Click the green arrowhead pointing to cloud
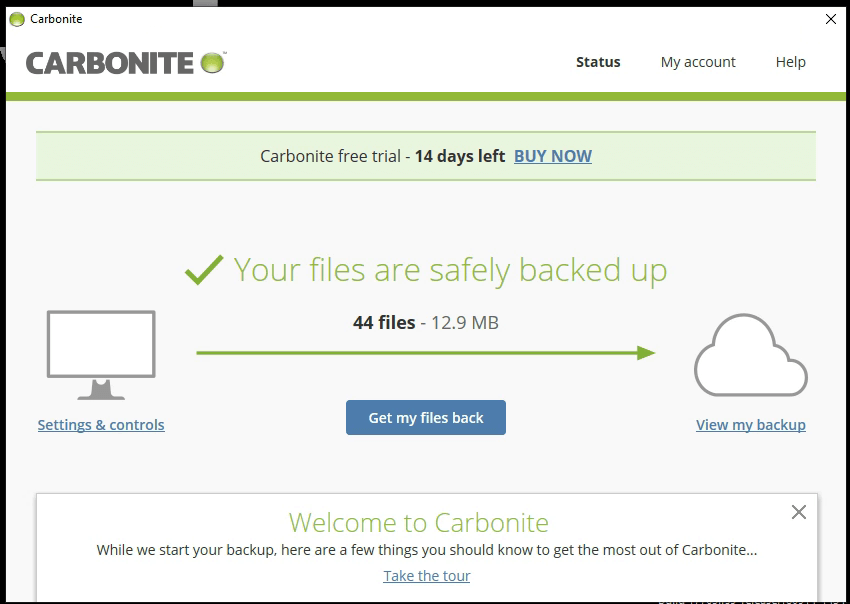The image size is (850, 604). (x=645, y=353)
